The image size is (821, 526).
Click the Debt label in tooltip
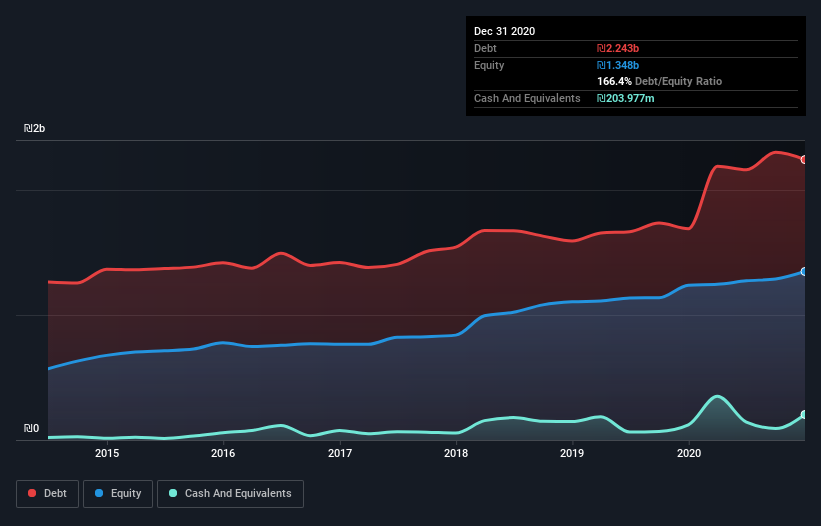tap(485, 48)
